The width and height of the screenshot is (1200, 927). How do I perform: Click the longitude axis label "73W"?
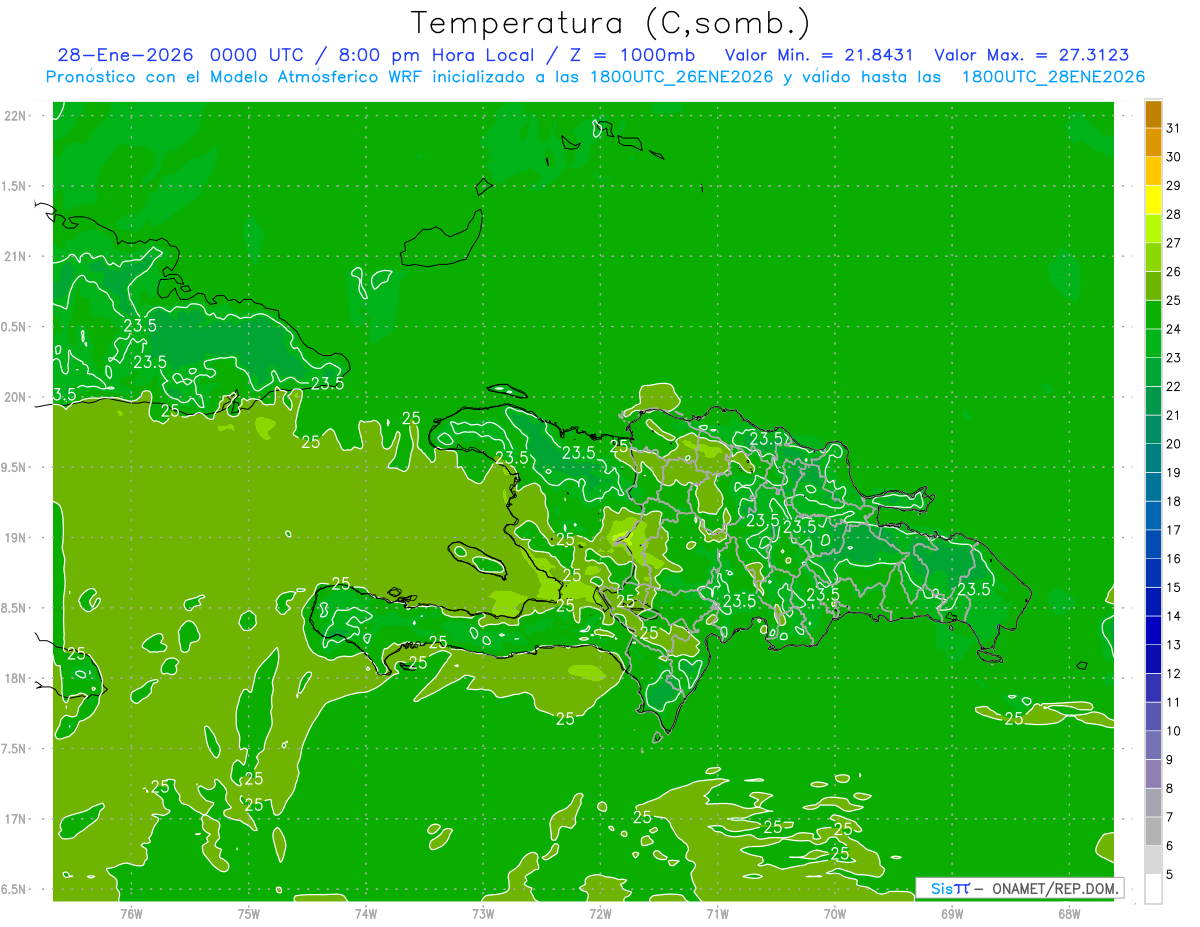pos(483,913)
